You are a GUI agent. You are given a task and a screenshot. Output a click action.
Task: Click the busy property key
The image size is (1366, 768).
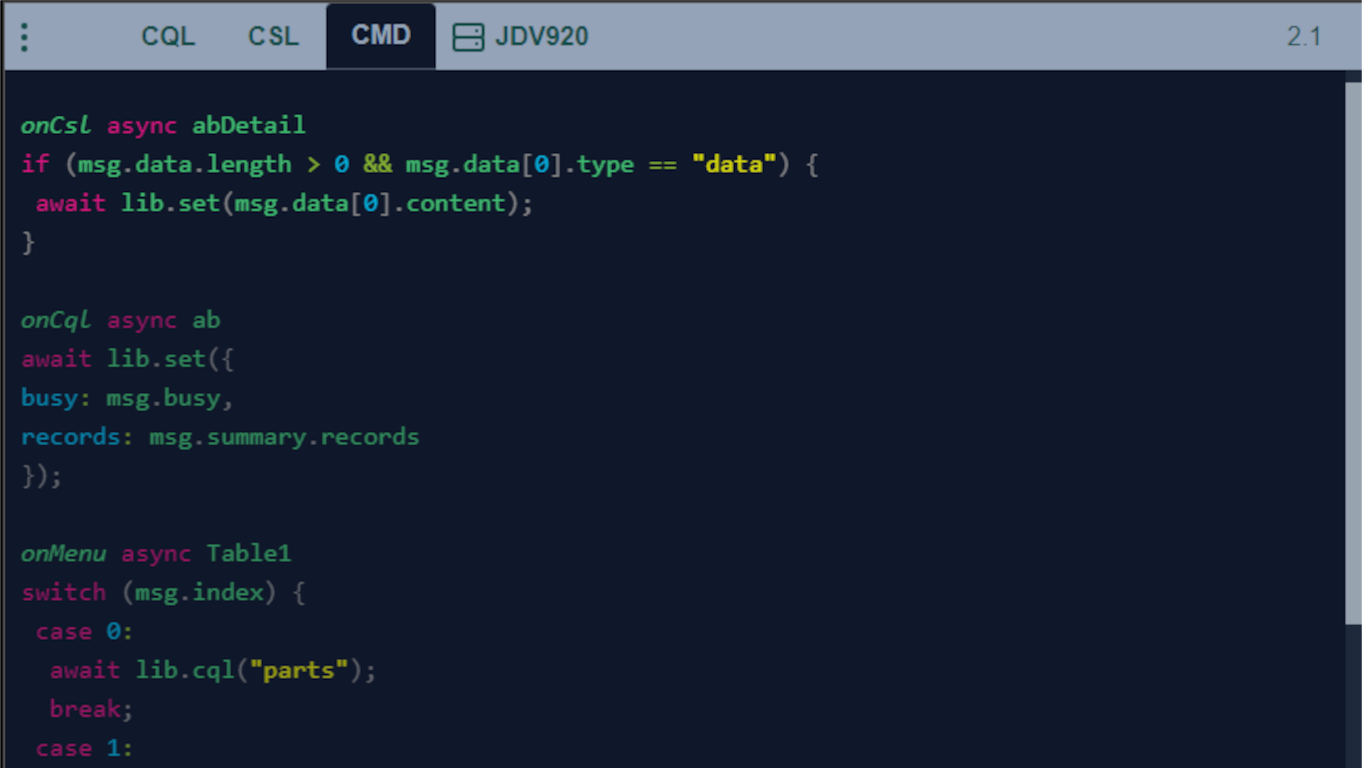(x=49, y=398)
